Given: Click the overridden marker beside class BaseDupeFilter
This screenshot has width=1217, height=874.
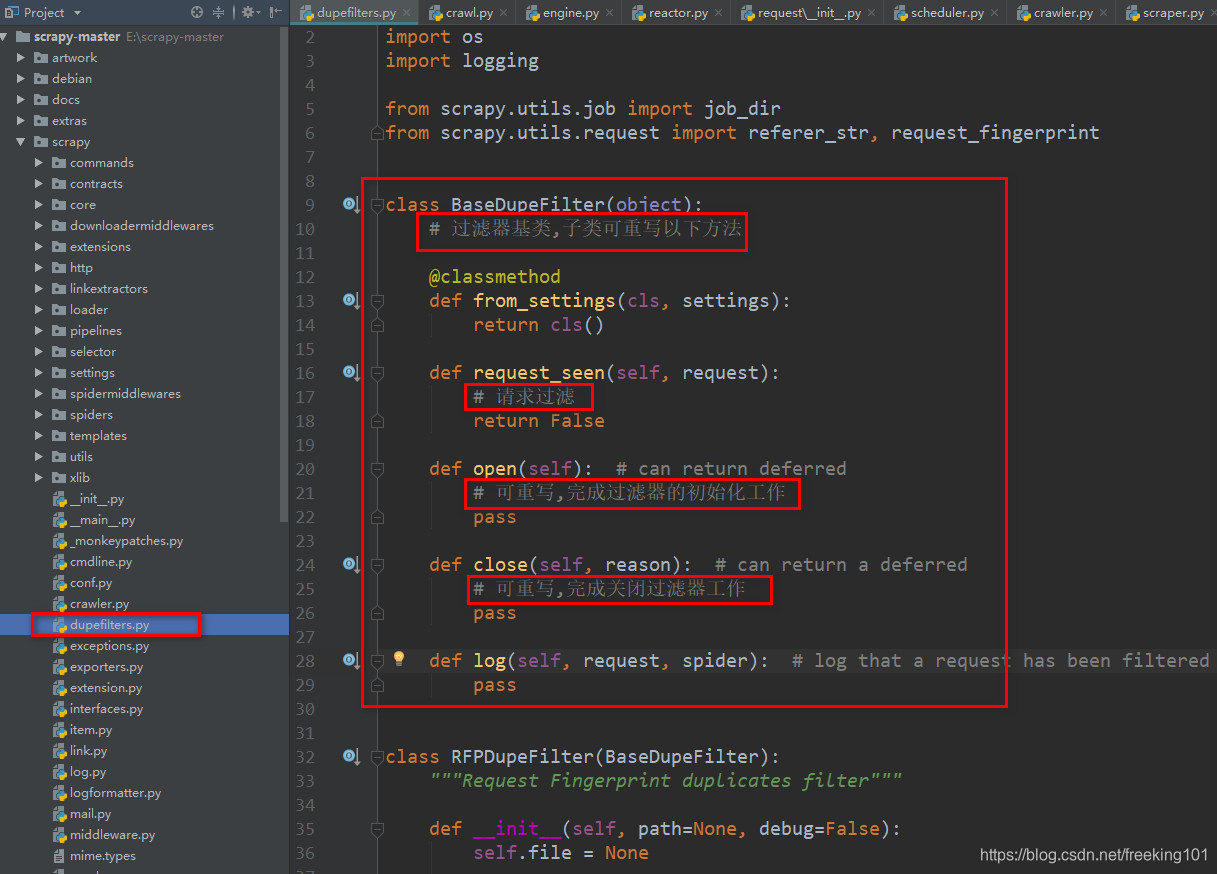Looking at the screenshot, I should [350, 204].
